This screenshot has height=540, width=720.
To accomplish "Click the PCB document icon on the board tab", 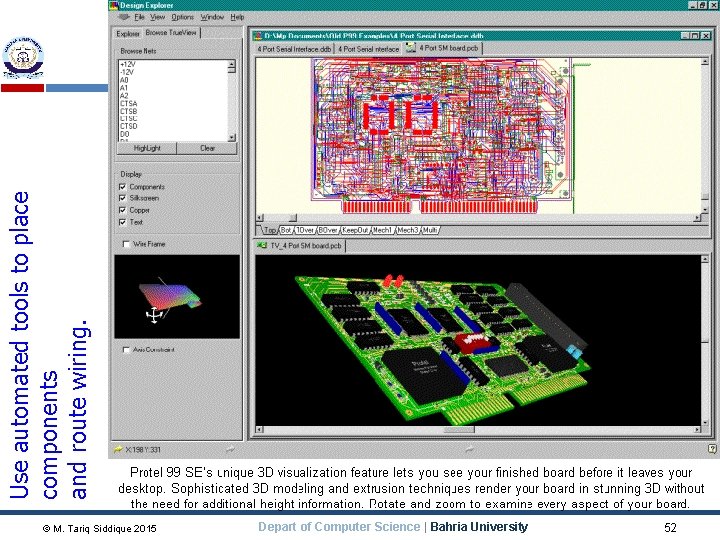I will 411,48.
